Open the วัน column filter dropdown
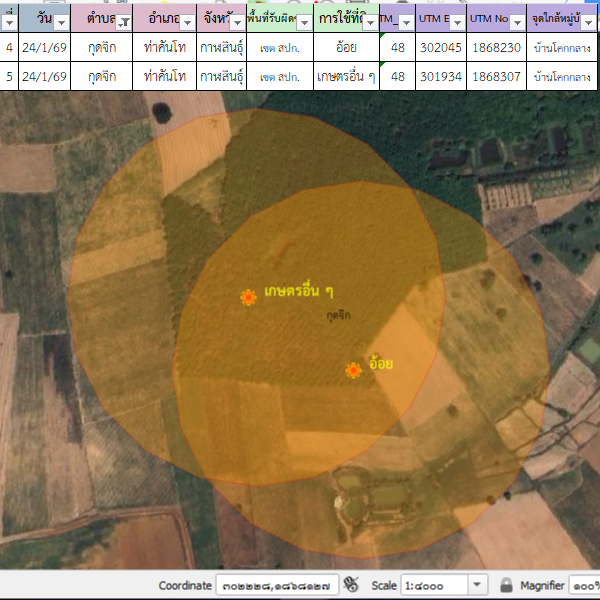This screenshot has height=600, width=600. (60, 22)
